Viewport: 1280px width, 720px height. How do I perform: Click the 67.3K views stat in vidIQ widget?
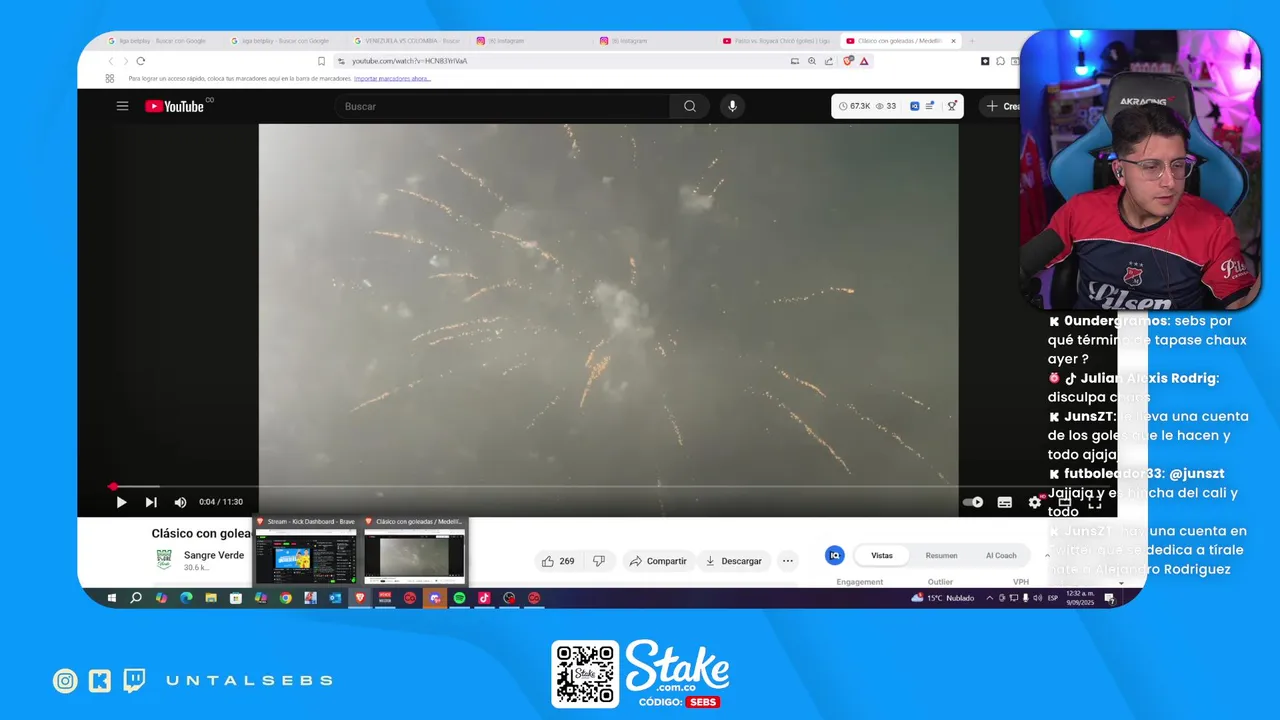pos(854,106)
